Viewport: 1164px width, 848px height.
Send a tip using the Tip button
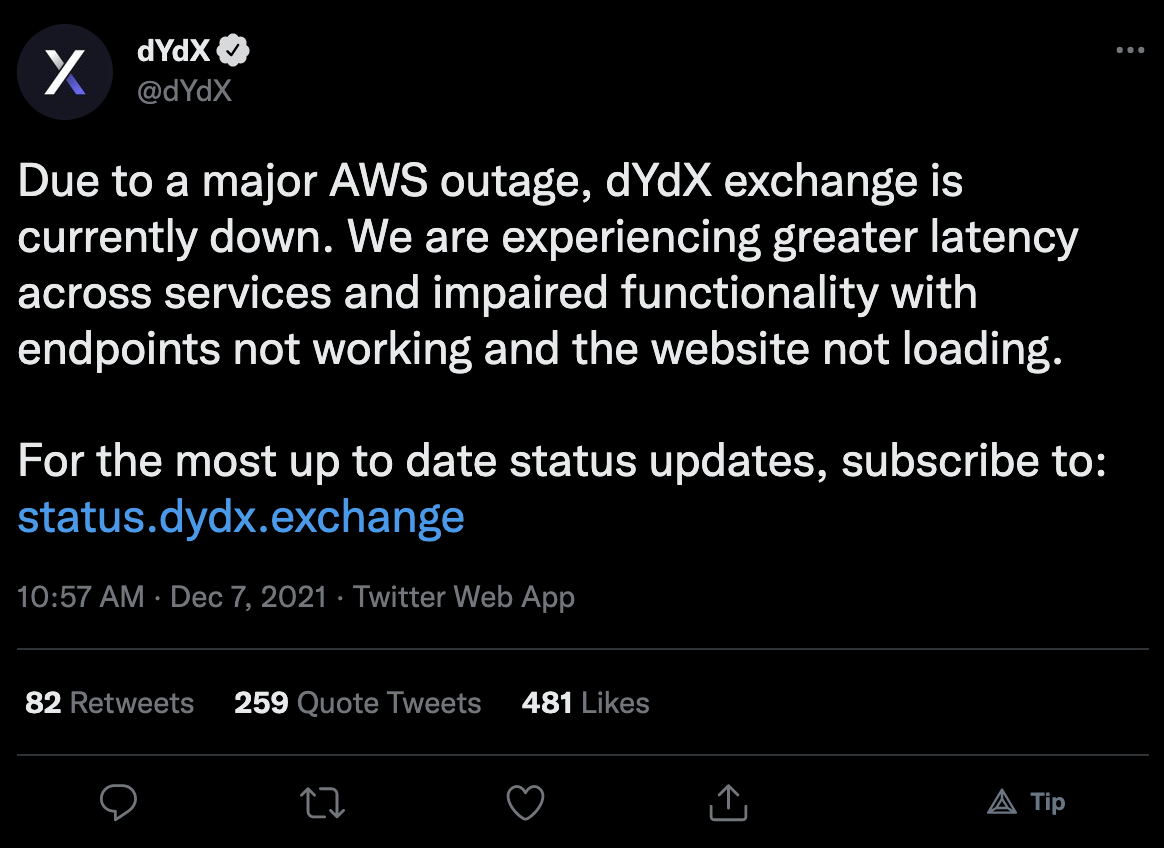(1026, 802)
